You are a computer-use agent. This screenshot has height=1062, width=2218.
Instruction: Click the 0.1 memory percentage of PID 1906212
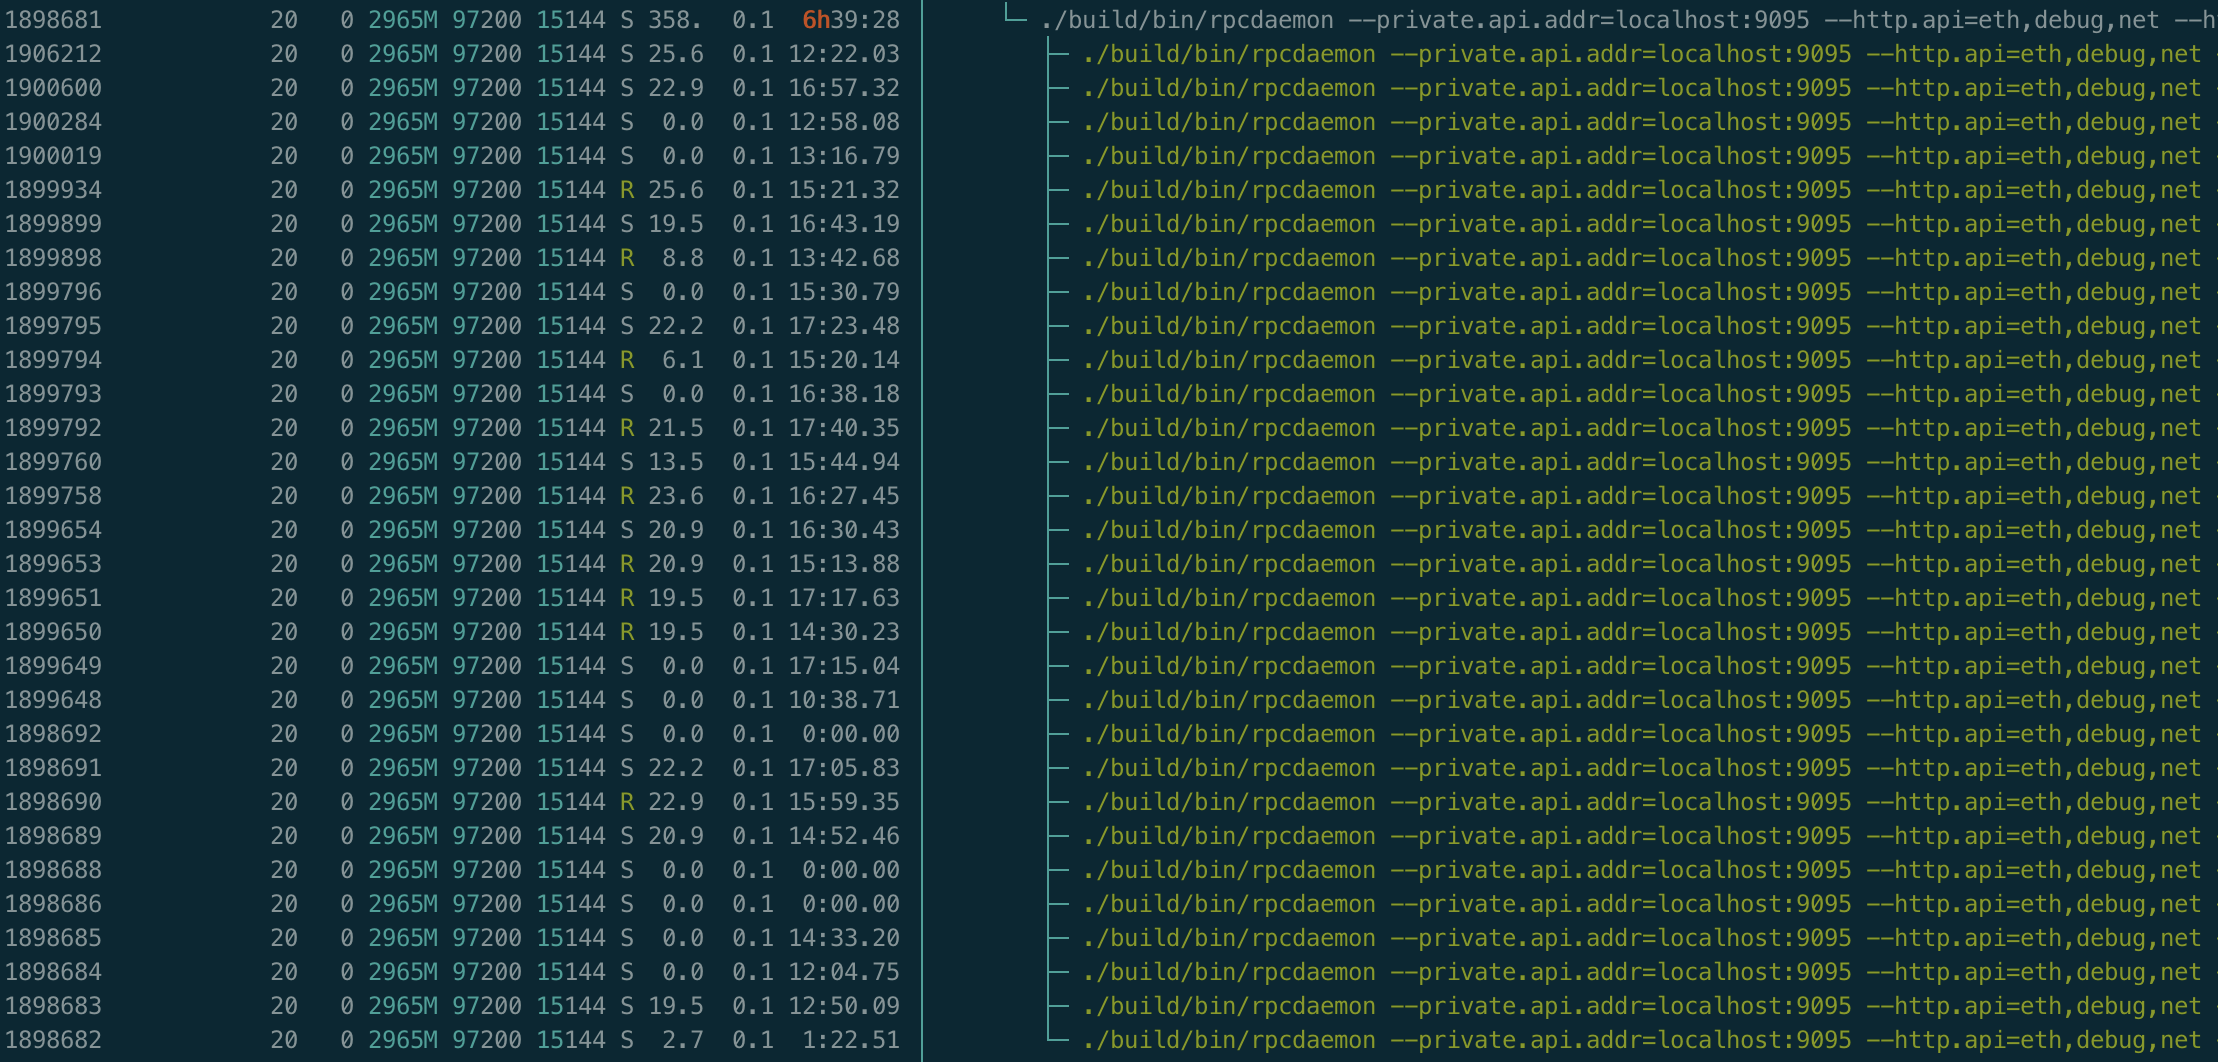coord(753,53)
